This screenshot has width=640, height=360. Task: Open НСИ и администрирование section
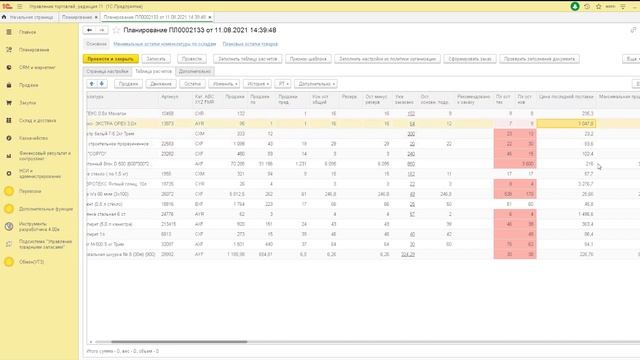[39, 173]
